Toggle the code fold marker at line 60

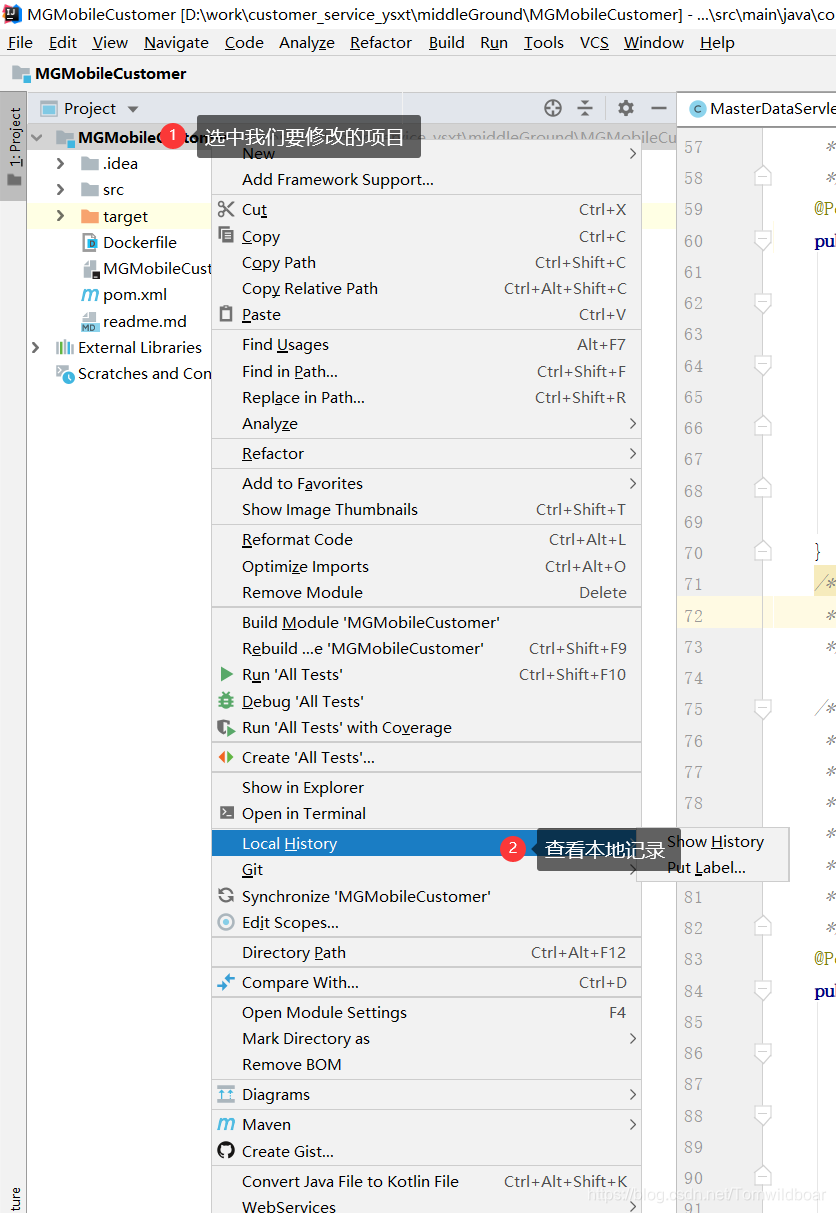coord(763,240)
